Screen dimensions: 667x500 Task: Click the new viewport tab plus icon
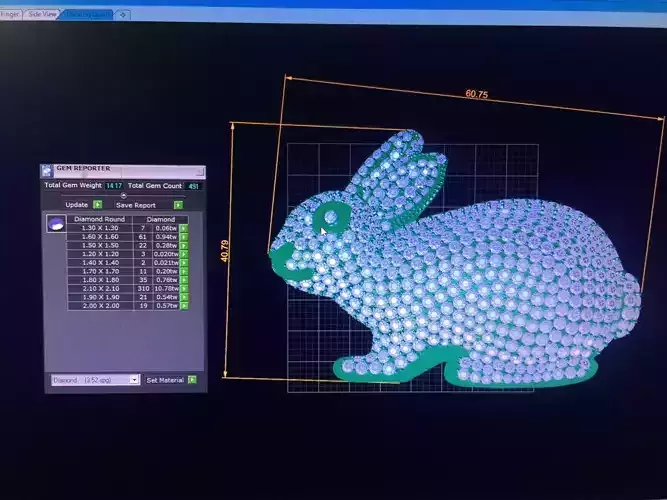[123, 15]
